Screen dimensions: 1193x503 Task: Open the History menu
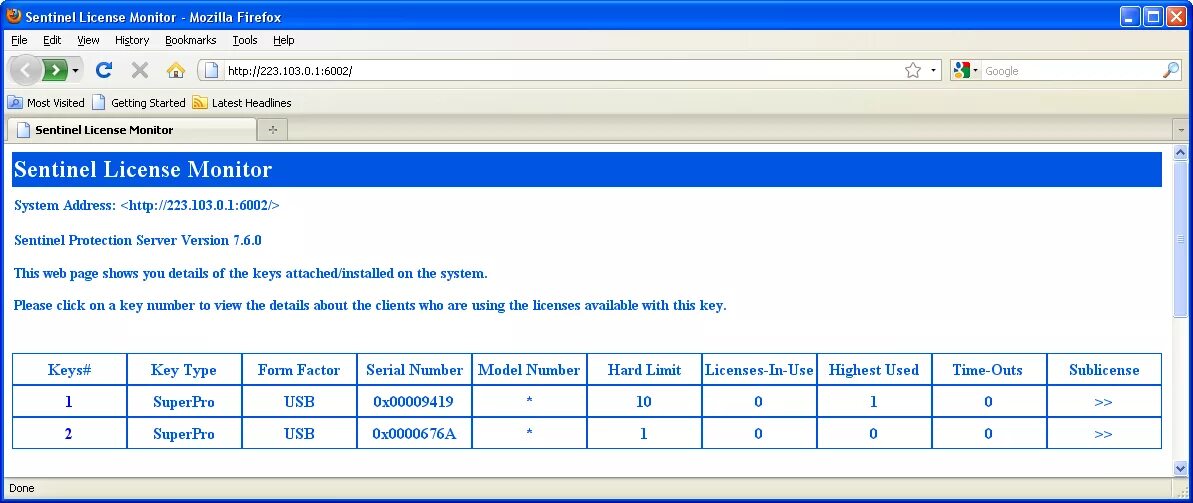click(132, 40)
